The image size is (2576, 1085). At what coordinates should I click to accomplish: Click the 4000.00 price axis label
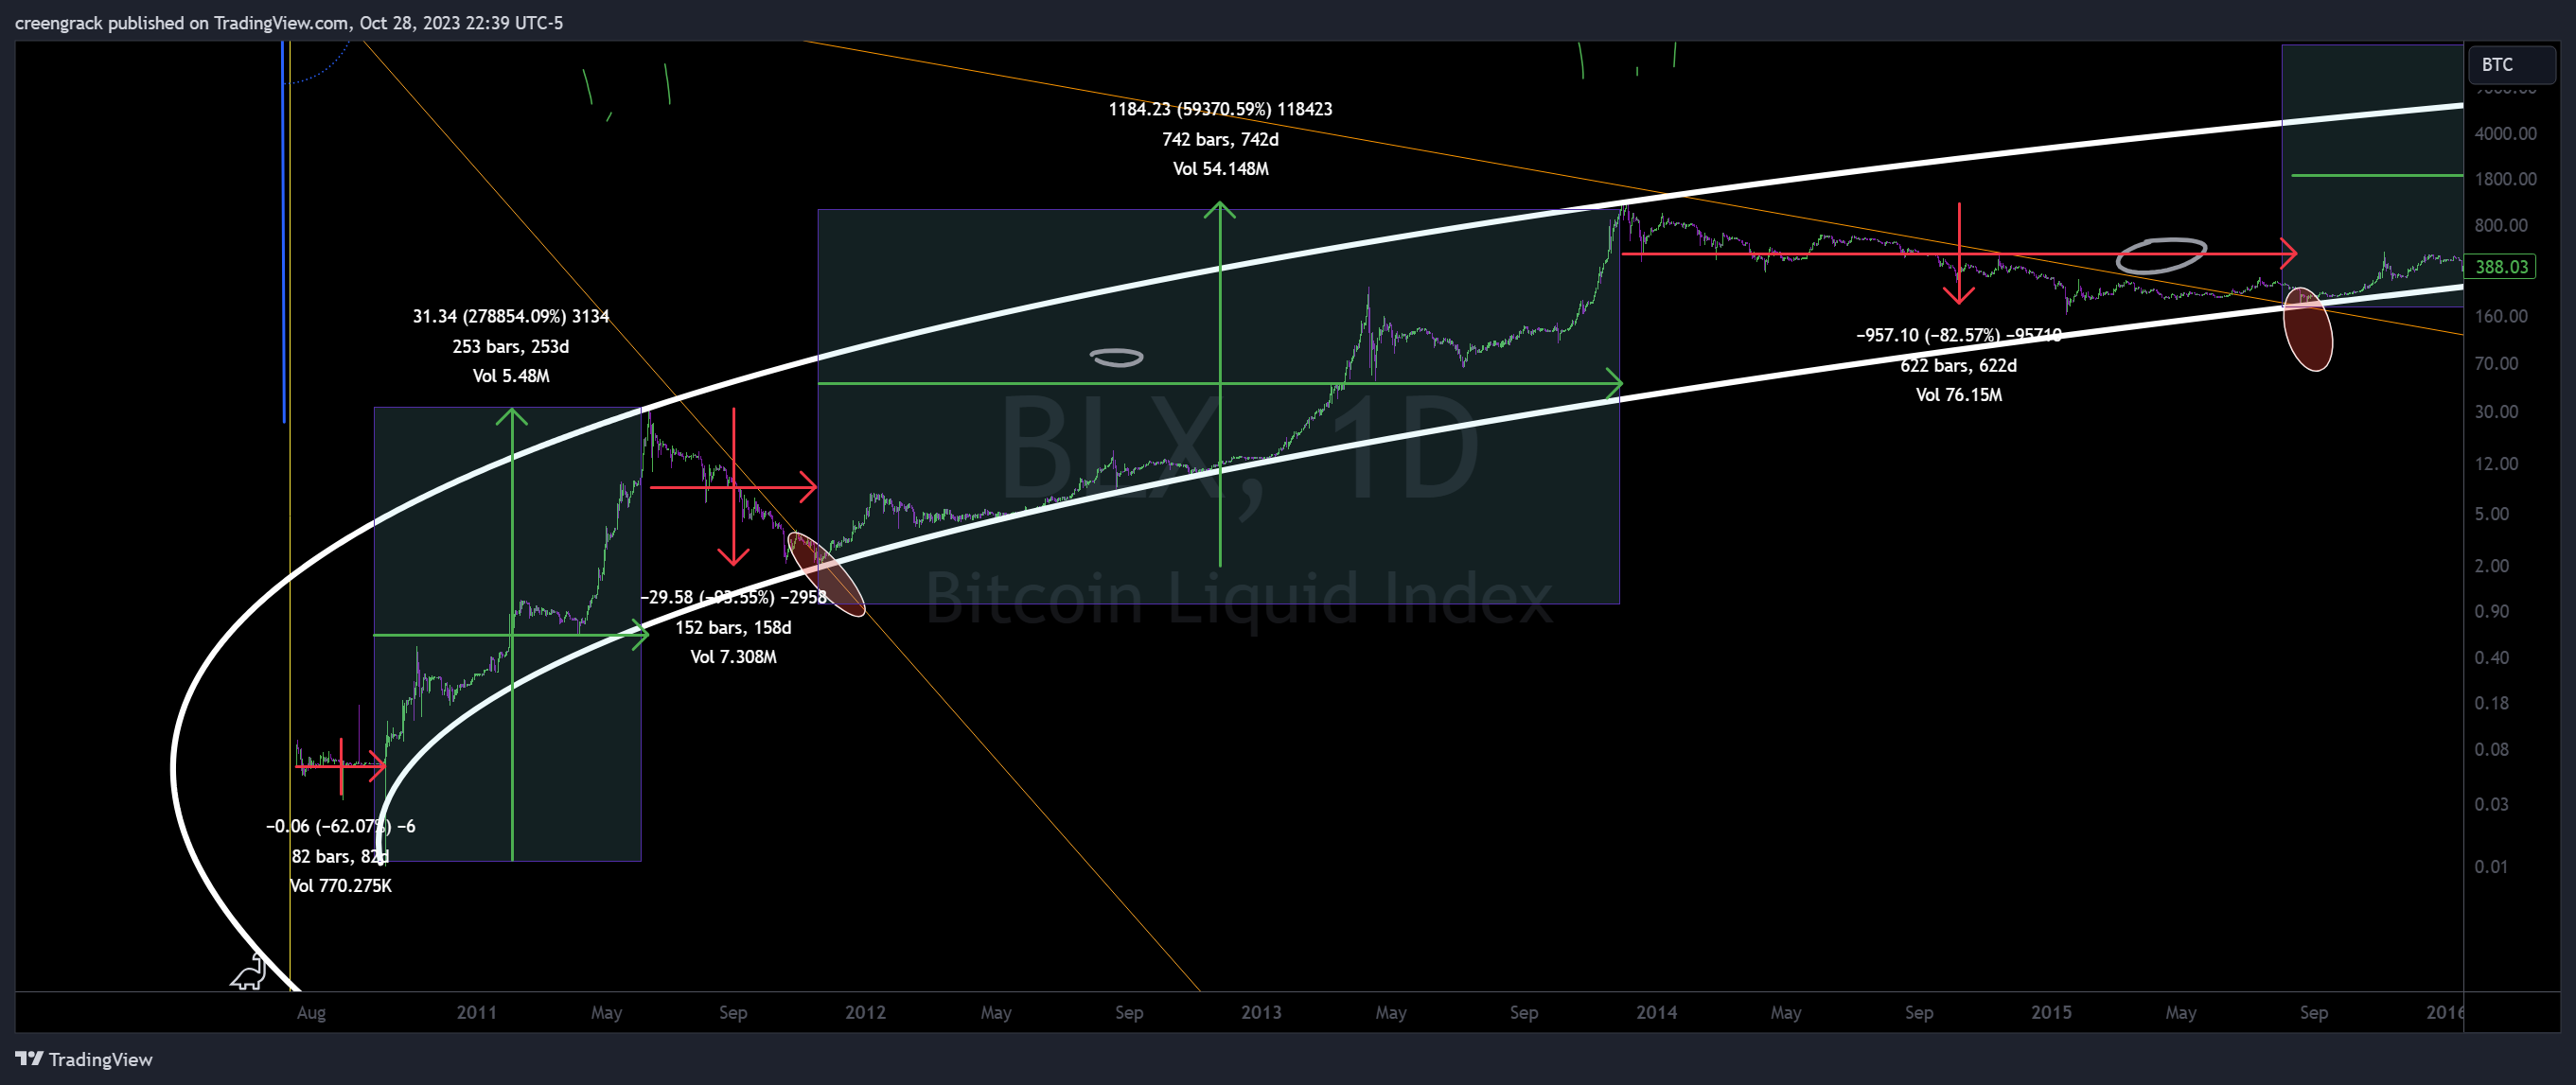(2505, 133)
